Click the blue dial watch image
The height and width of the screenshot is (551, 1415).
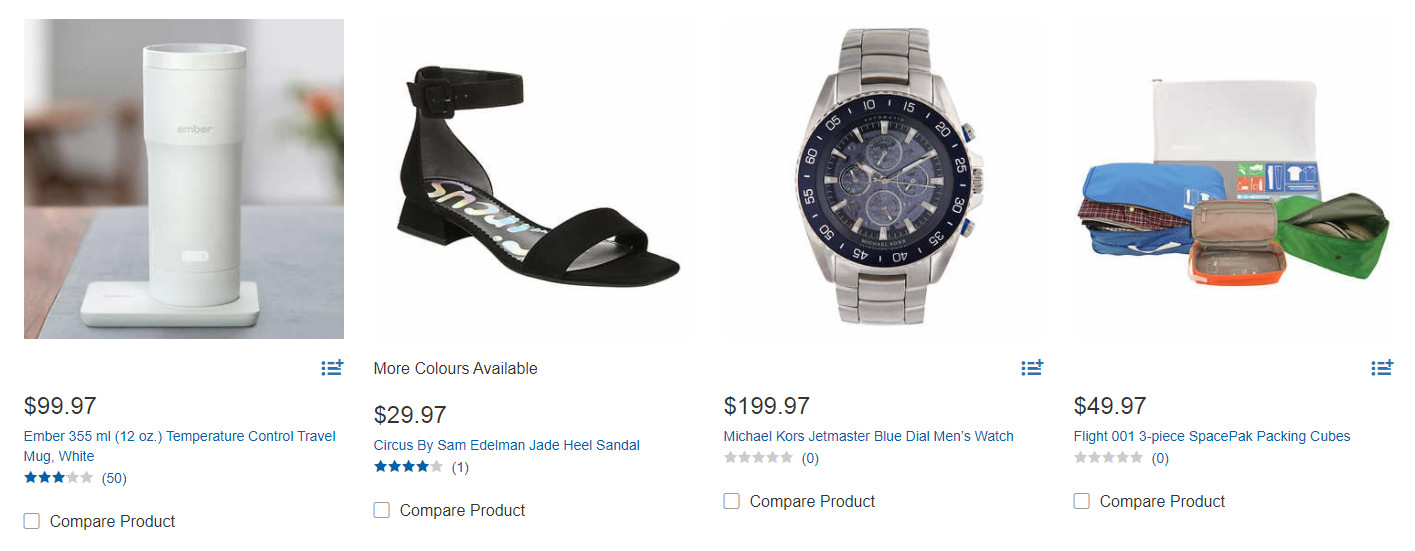click(884, 179)
